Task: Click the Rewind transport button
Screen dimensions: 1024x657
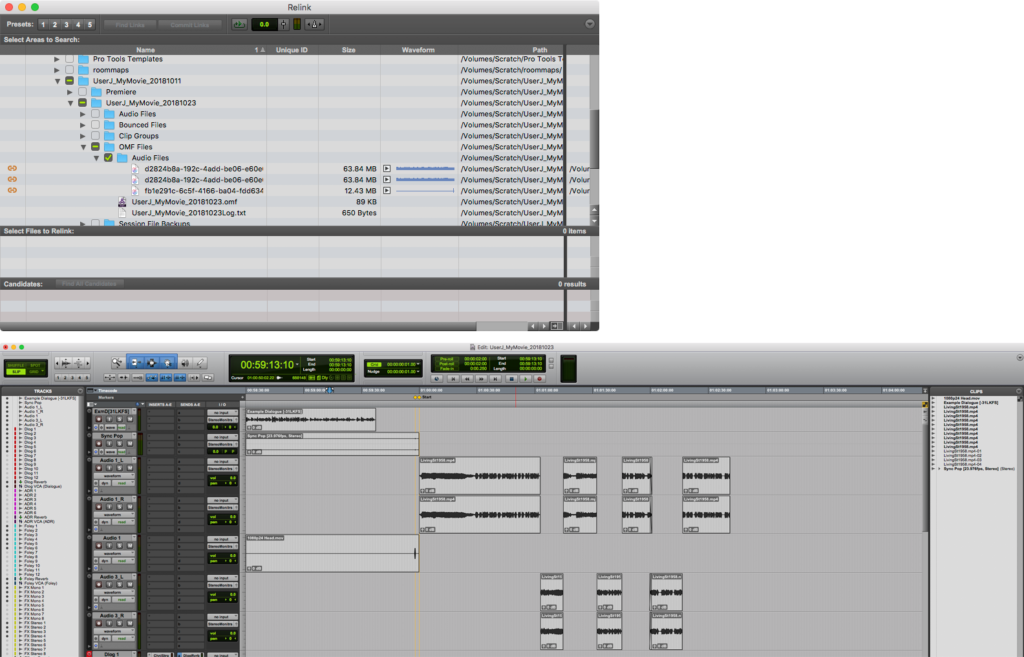Action: [x=467, y=379]
